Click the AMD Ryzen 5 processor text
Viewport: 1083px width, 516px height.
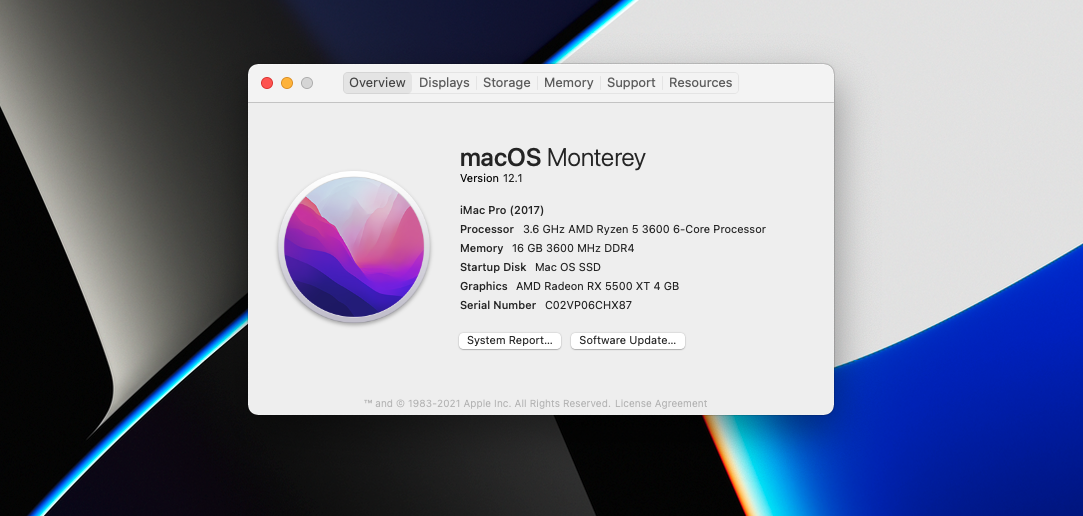tap(644, 229)
